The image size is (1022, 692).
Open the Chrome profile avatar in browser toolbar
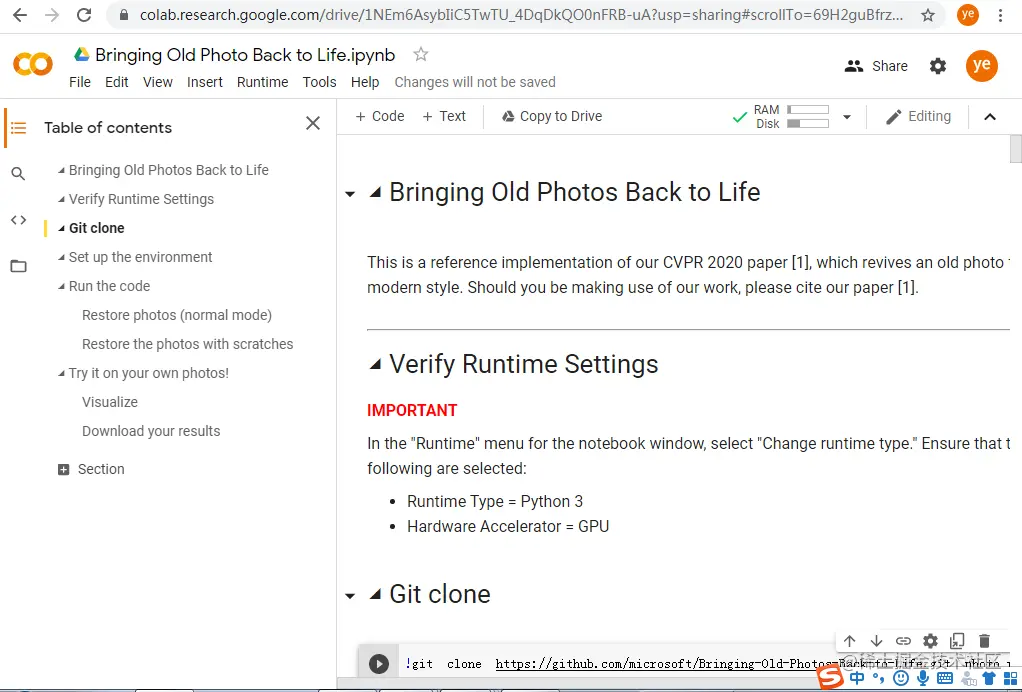point(967,14)
